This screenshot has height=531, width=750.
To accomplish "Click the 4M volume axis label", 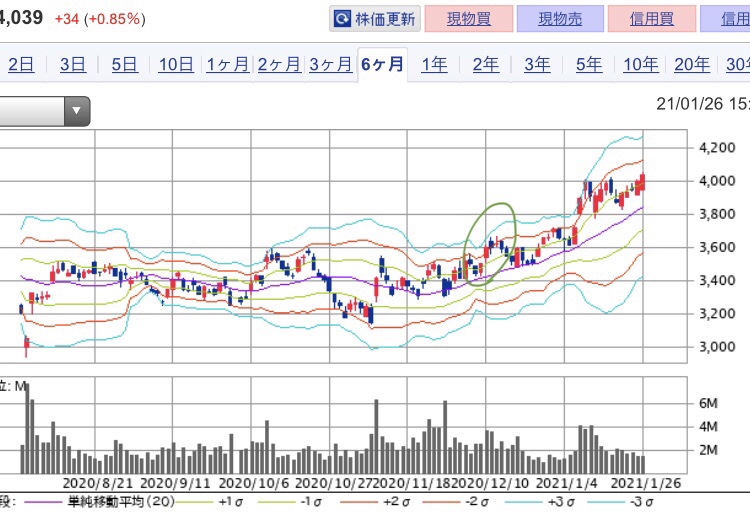I will 708,427.
